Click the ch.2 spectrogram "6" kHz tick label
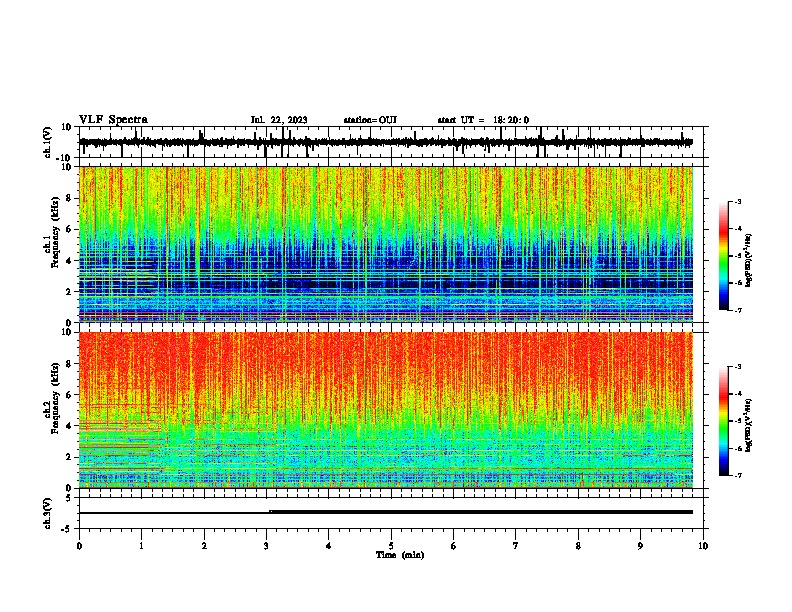792x612 pixels. click(x=69, y=395)
